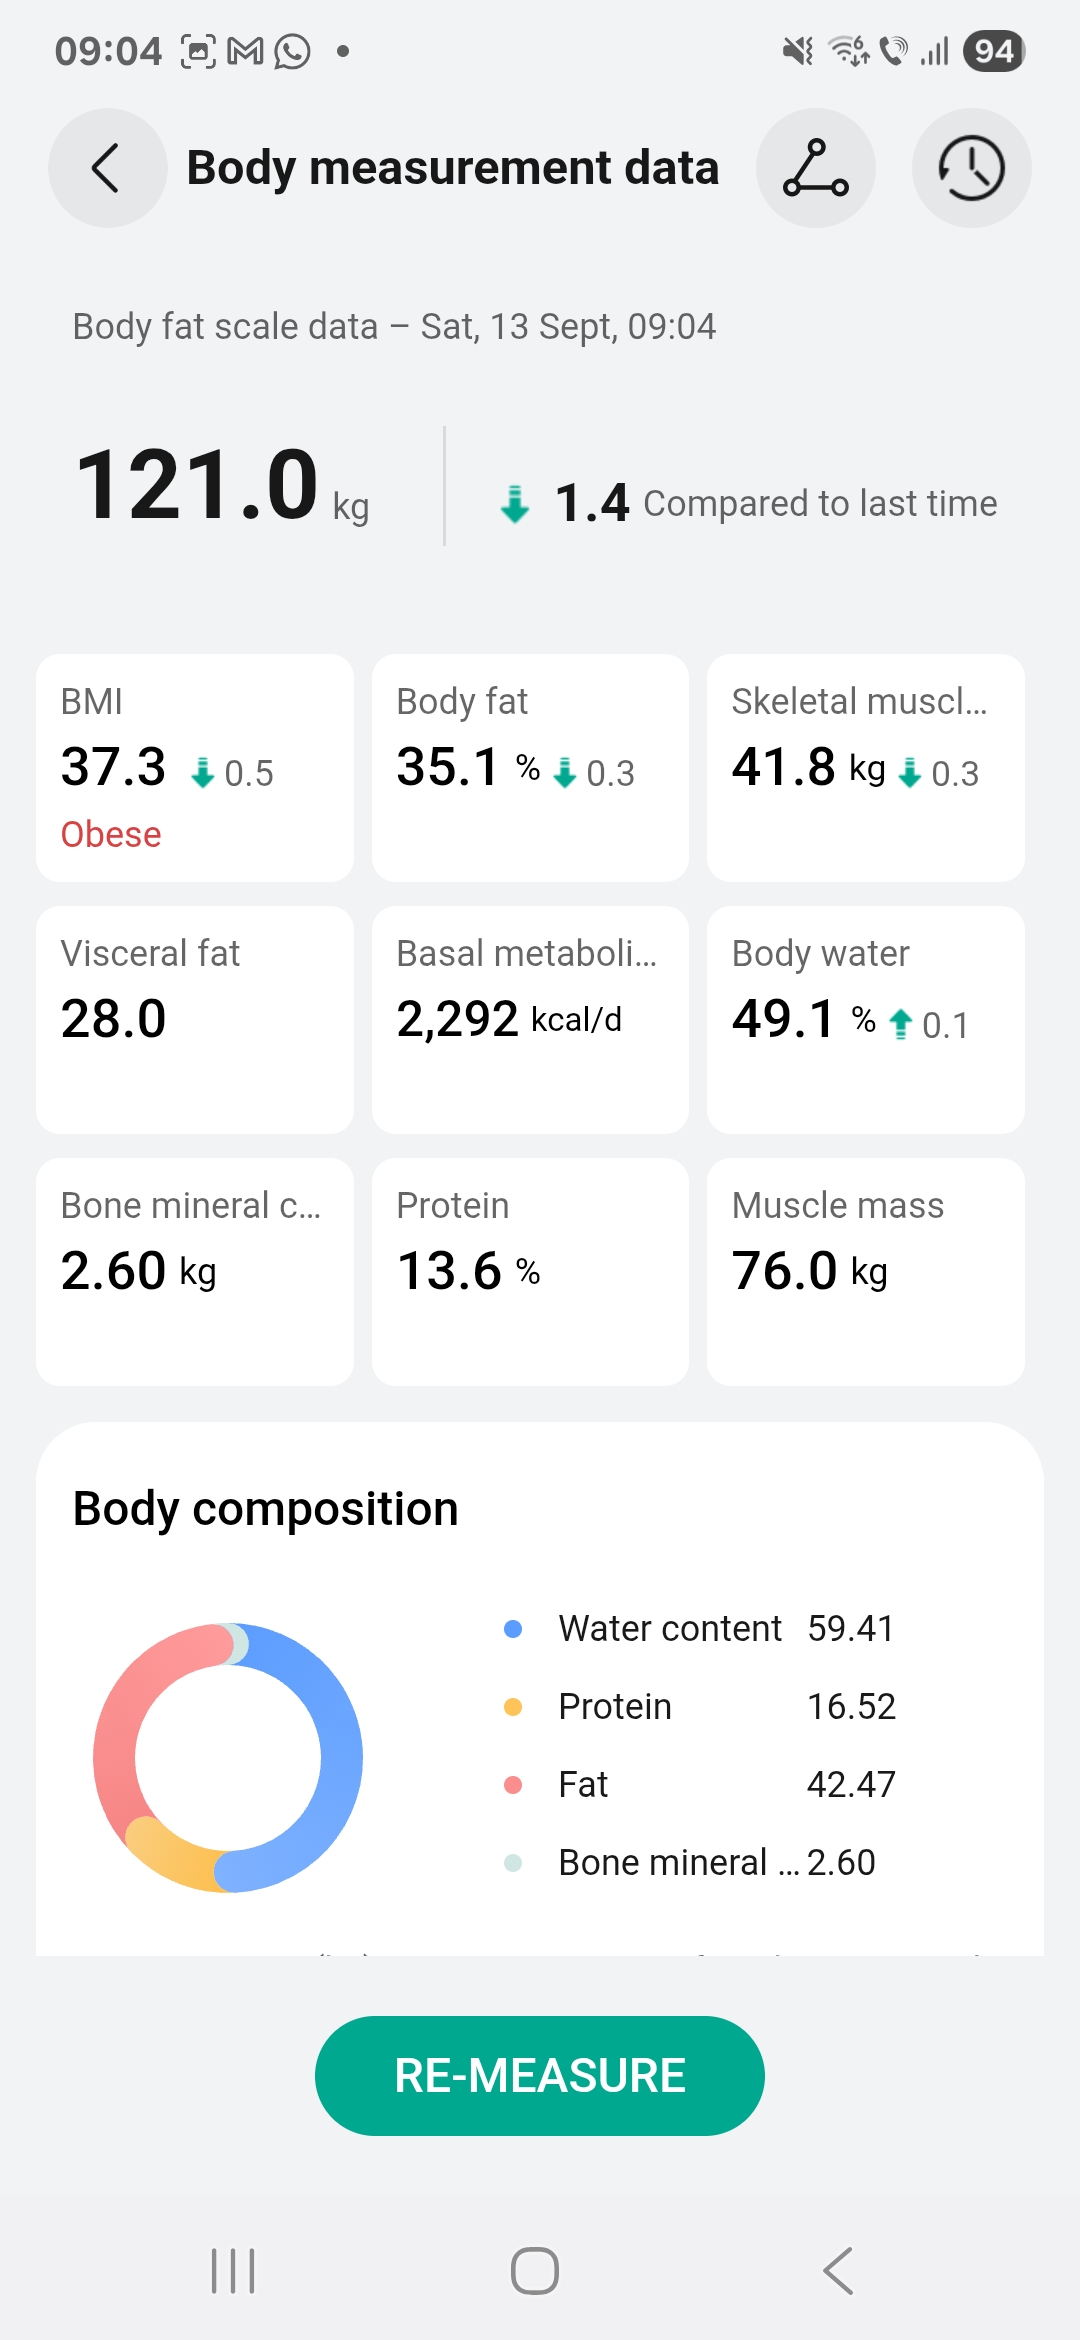The image size is (1080, 2340).
Task: Open the BMI card
Action: coord(195,768)
